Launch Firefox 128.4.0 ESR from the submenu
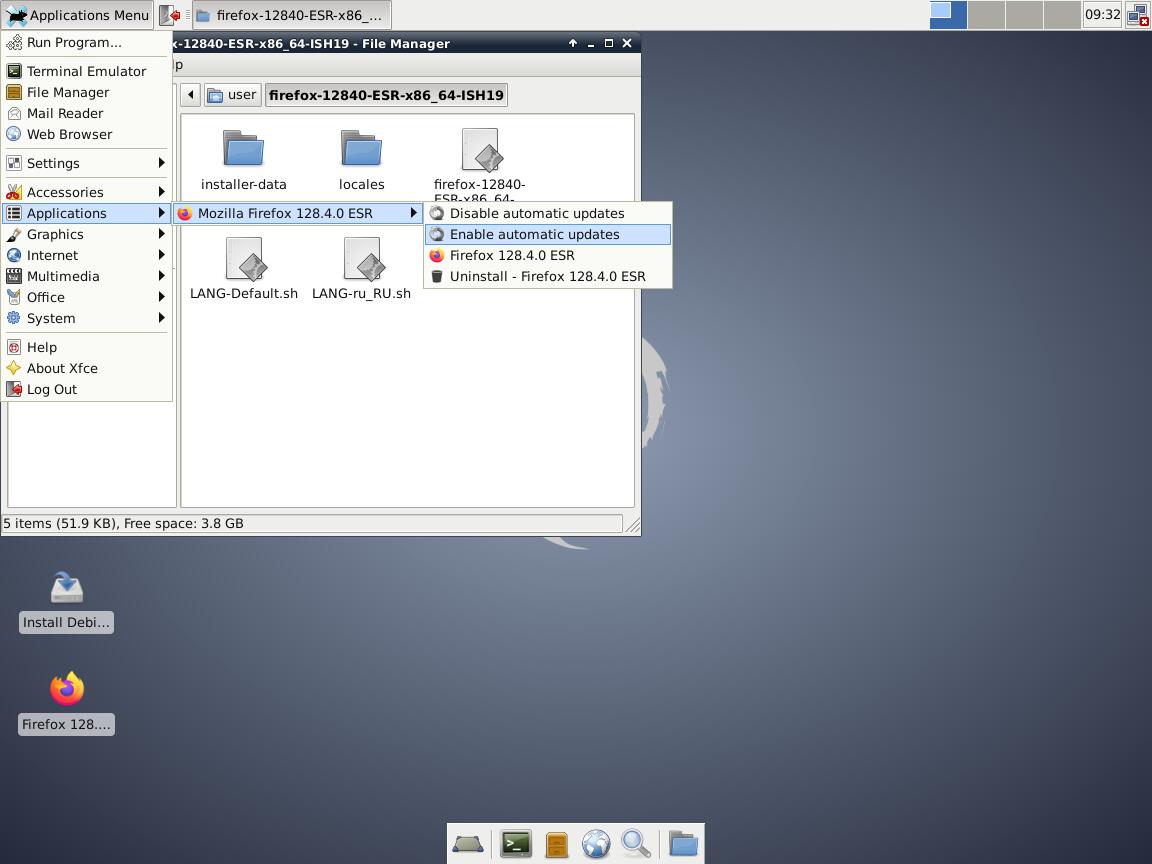 [548, 255]
